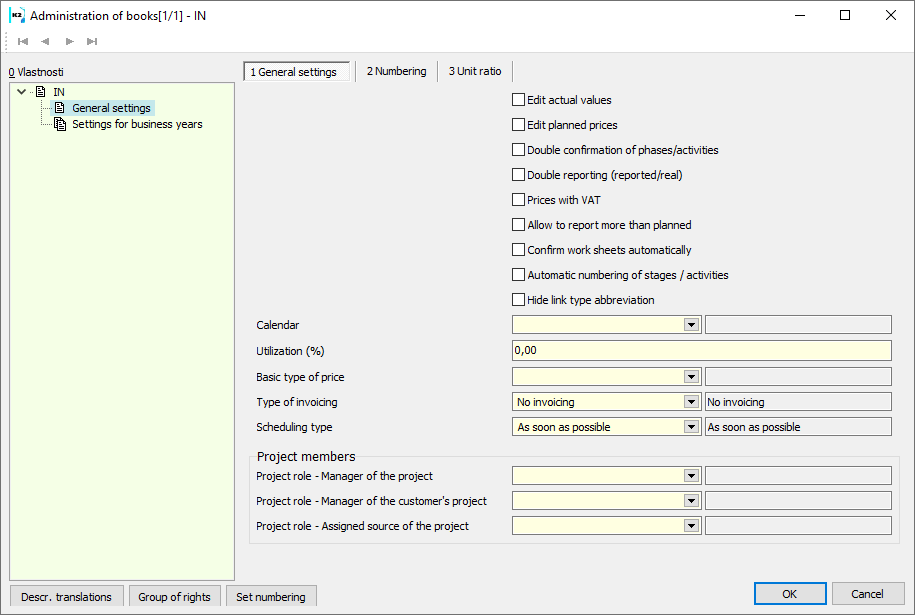
Task: Go to first record navigation arrow
Action: [23, 41]
